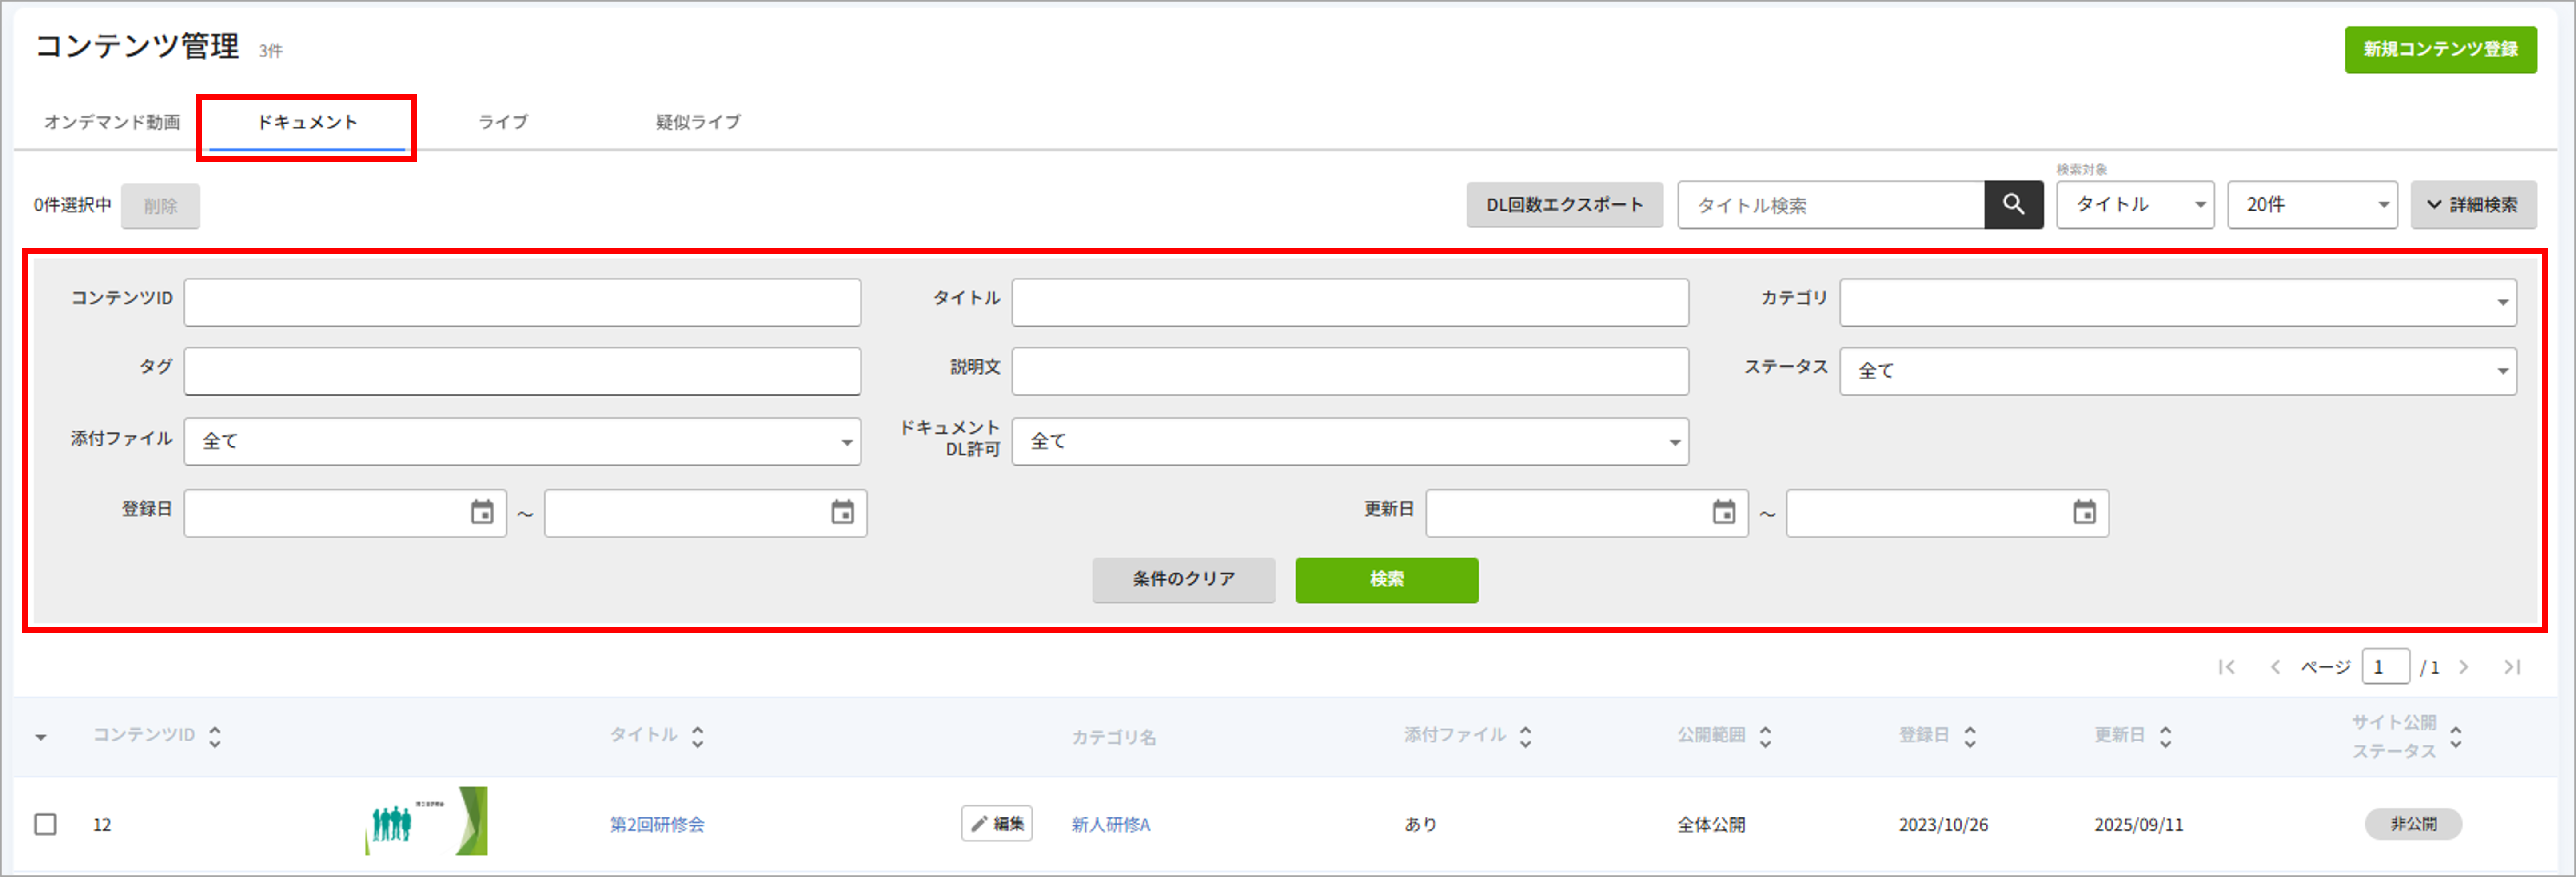
Task: Switch to 疑似ライブ tab
Action: 698,122
